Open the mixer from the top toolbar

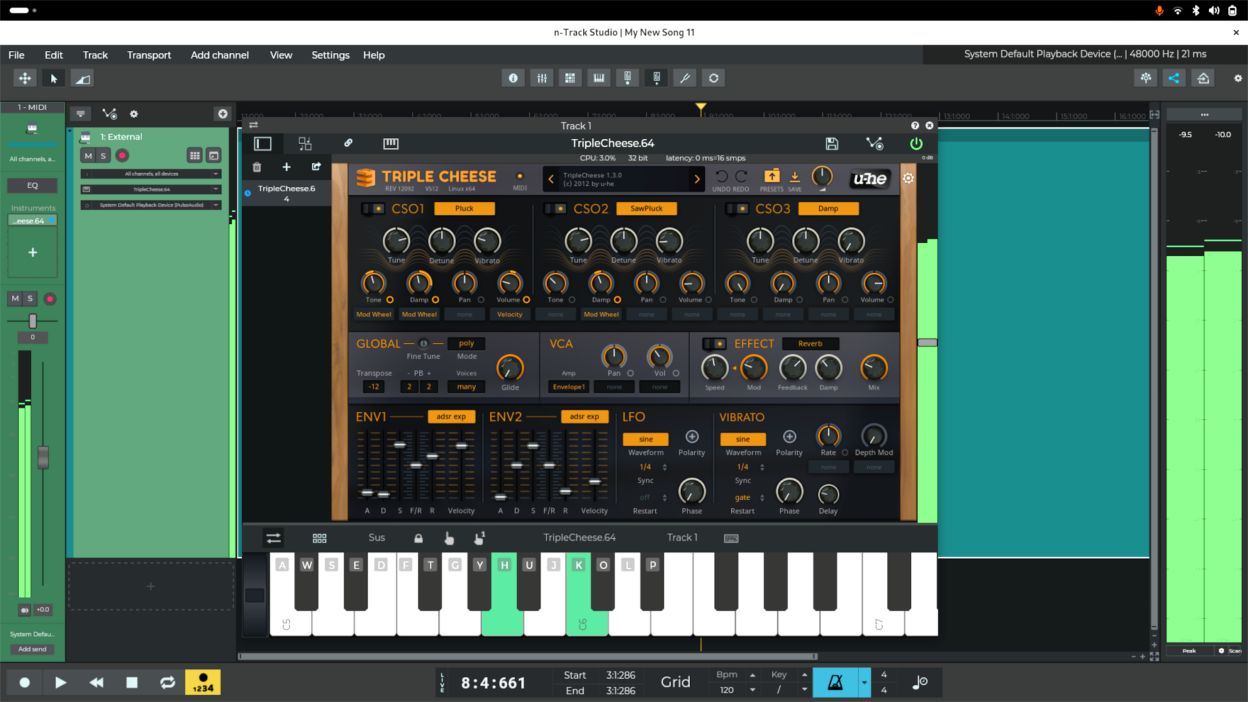pos(542,78)
